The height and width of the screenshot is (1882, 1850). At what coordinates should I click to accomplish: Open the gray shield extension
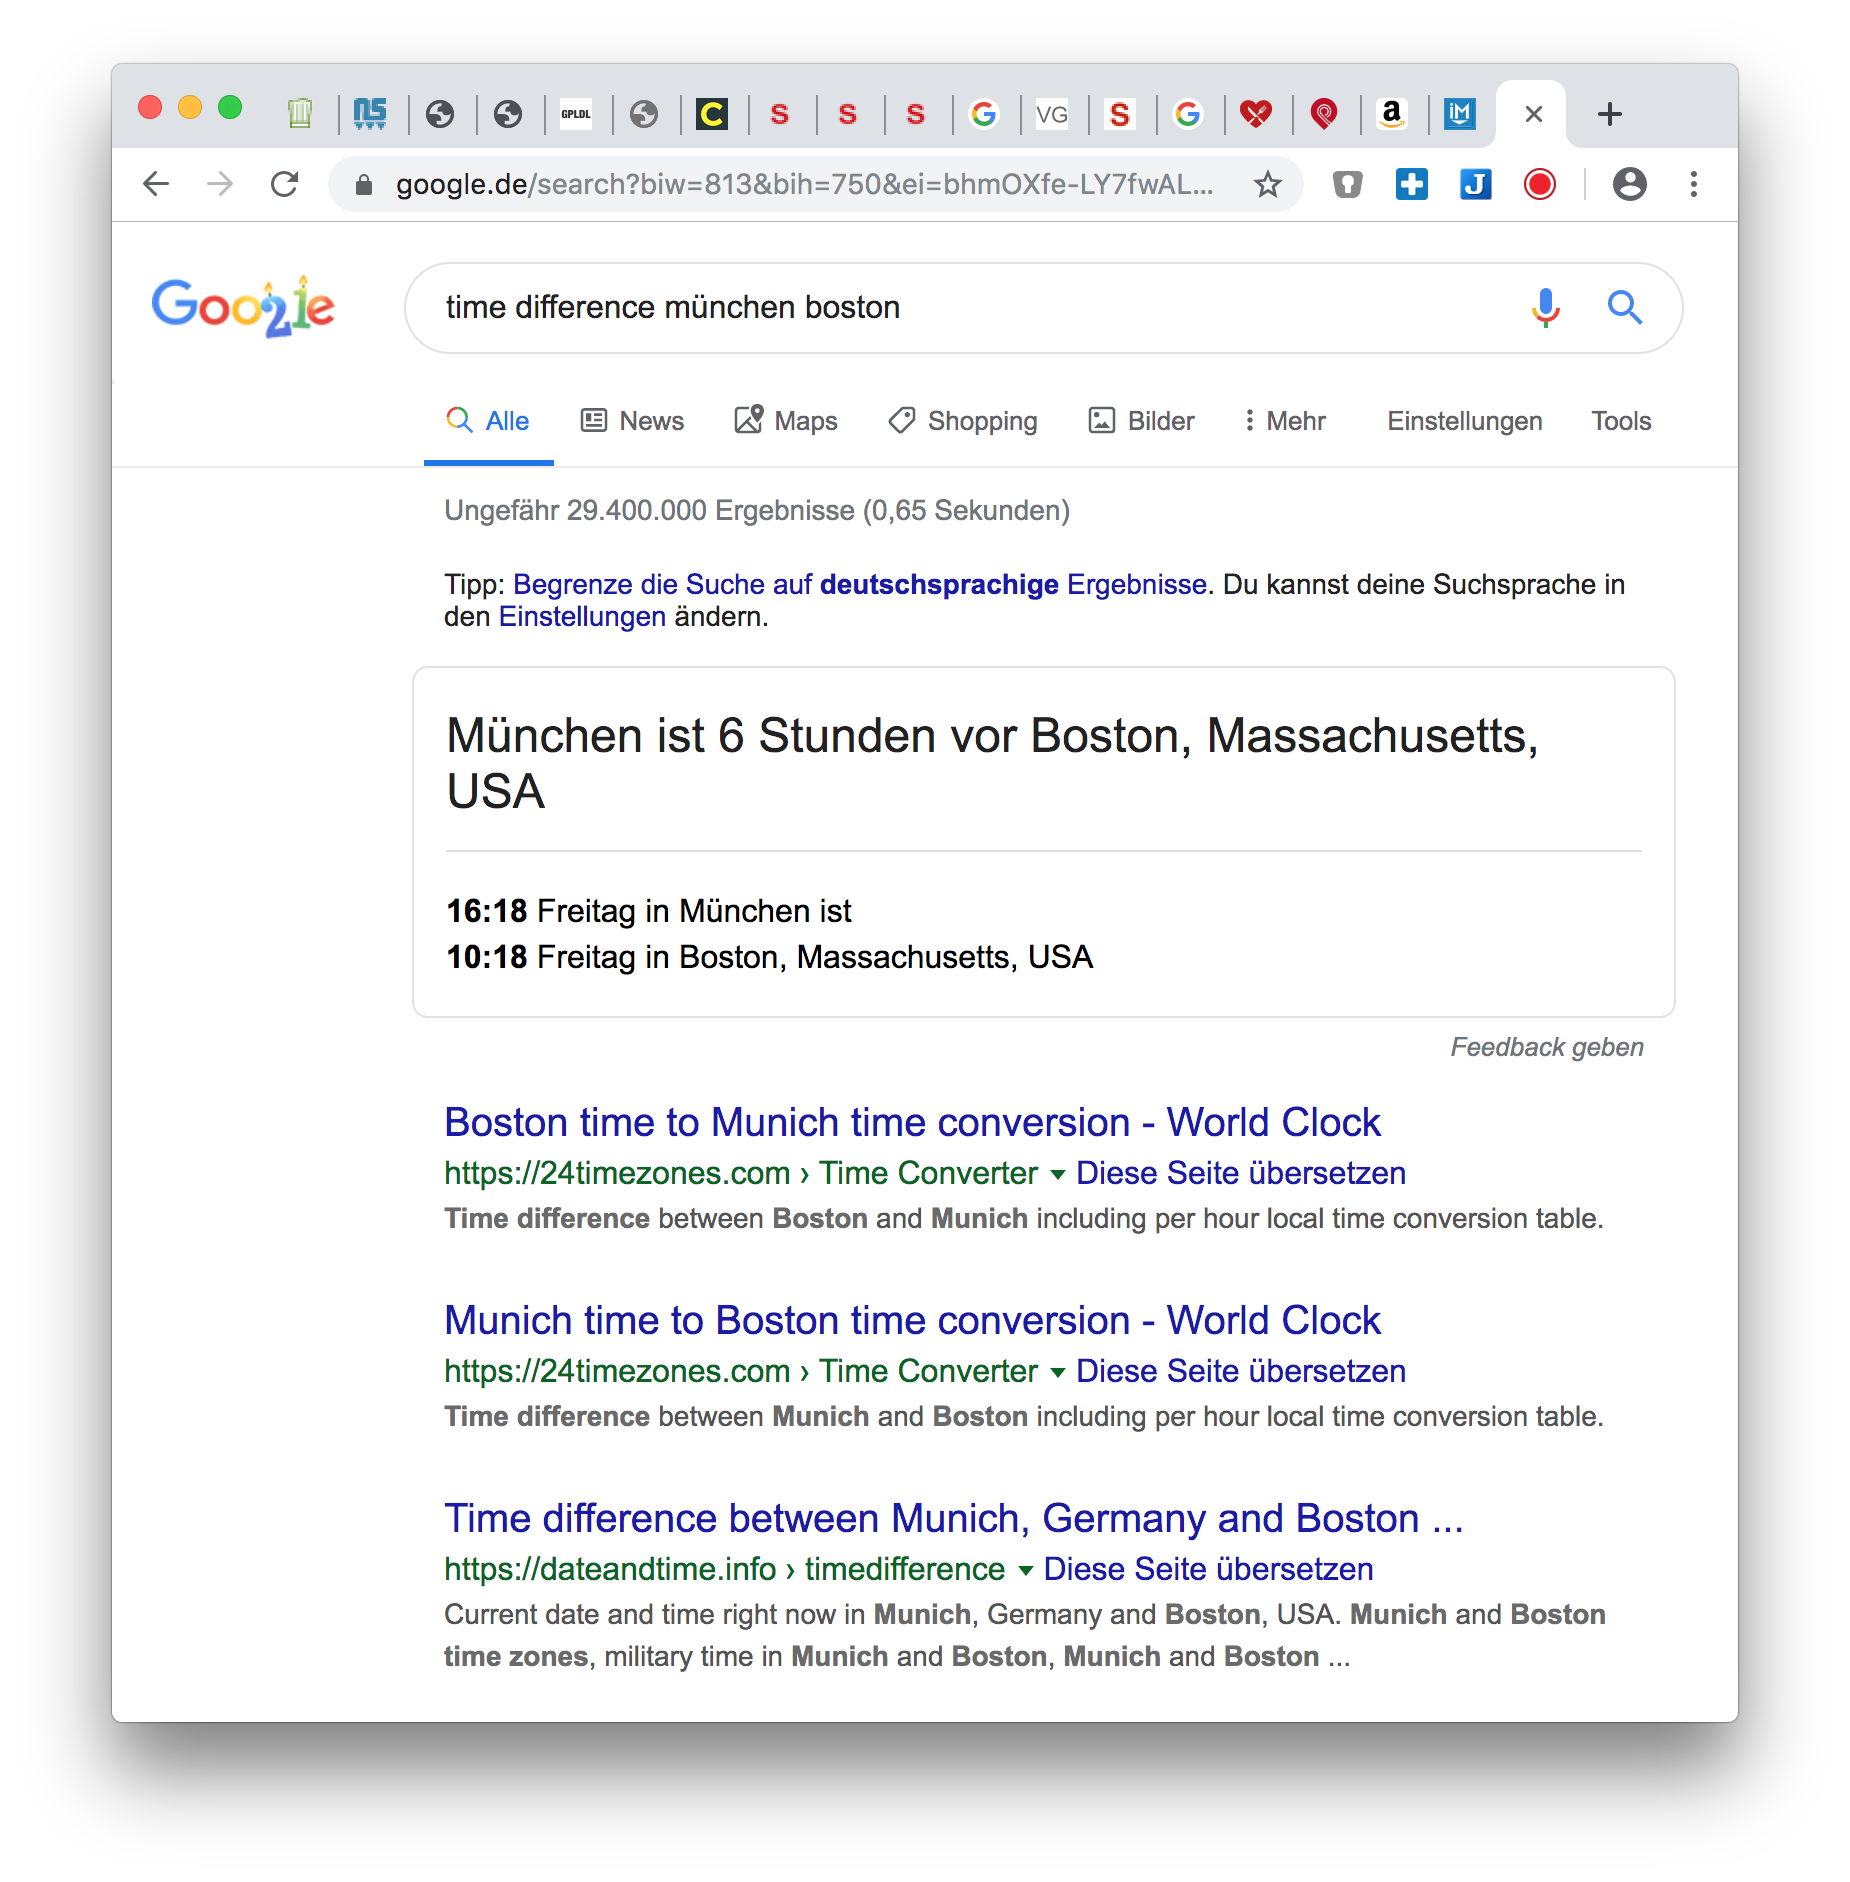1348,184
